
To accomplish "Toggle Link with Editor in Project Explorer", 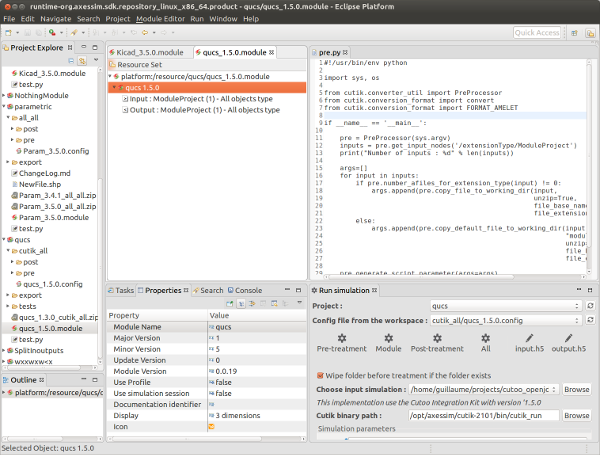I will pyautogui.click(x=82, y=60).
